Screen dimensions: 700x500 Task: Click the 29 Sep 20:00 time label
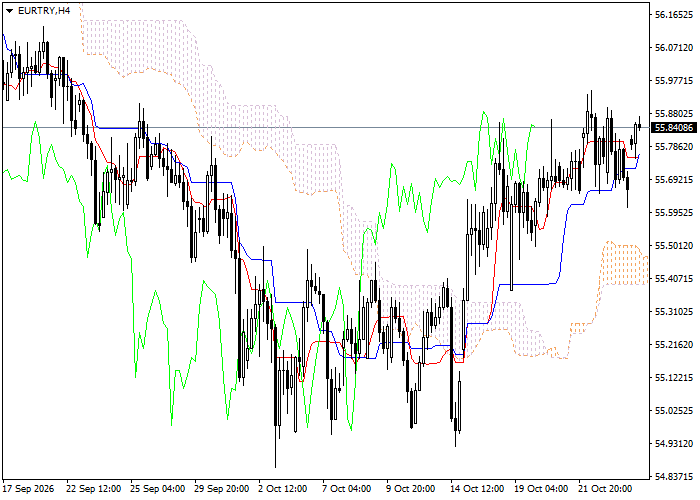coord(222,489)
